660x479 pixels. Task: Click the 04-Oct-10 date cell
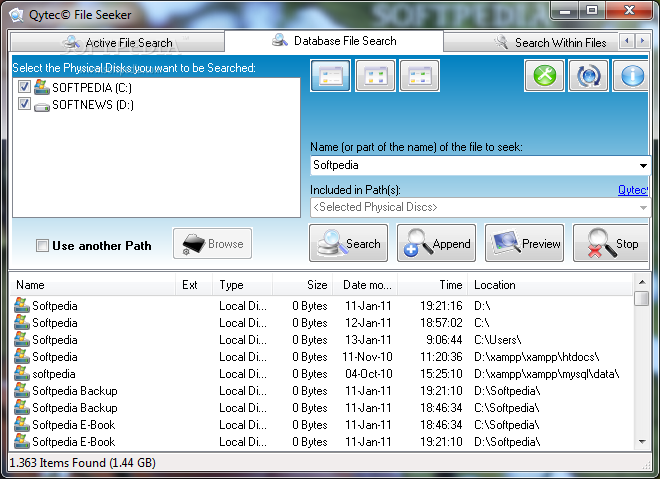click(369, 374)
